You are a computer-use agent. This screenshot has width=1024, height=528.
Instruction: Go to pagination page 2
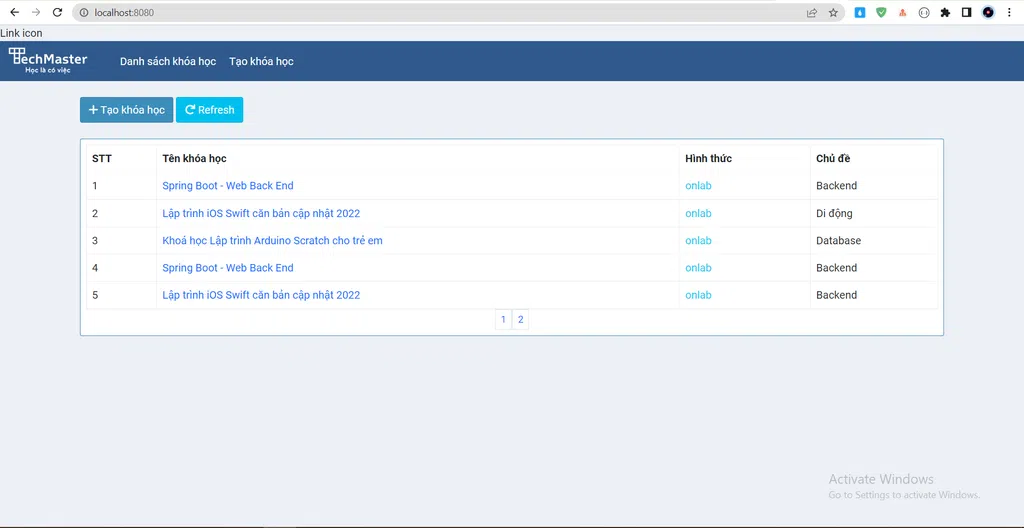coord(520,320)
